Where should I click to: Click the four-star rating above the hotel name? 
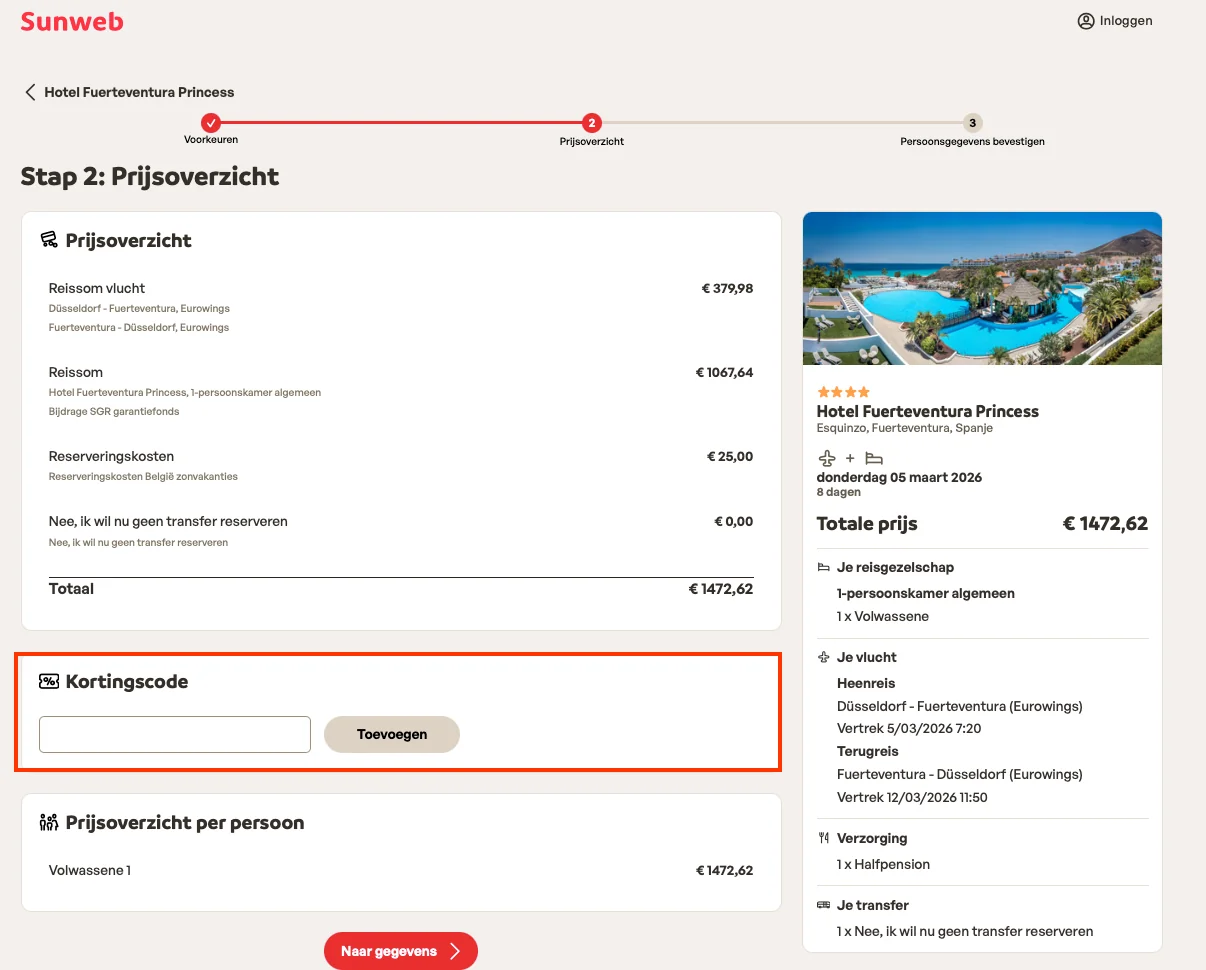click(x=843, y=392)
